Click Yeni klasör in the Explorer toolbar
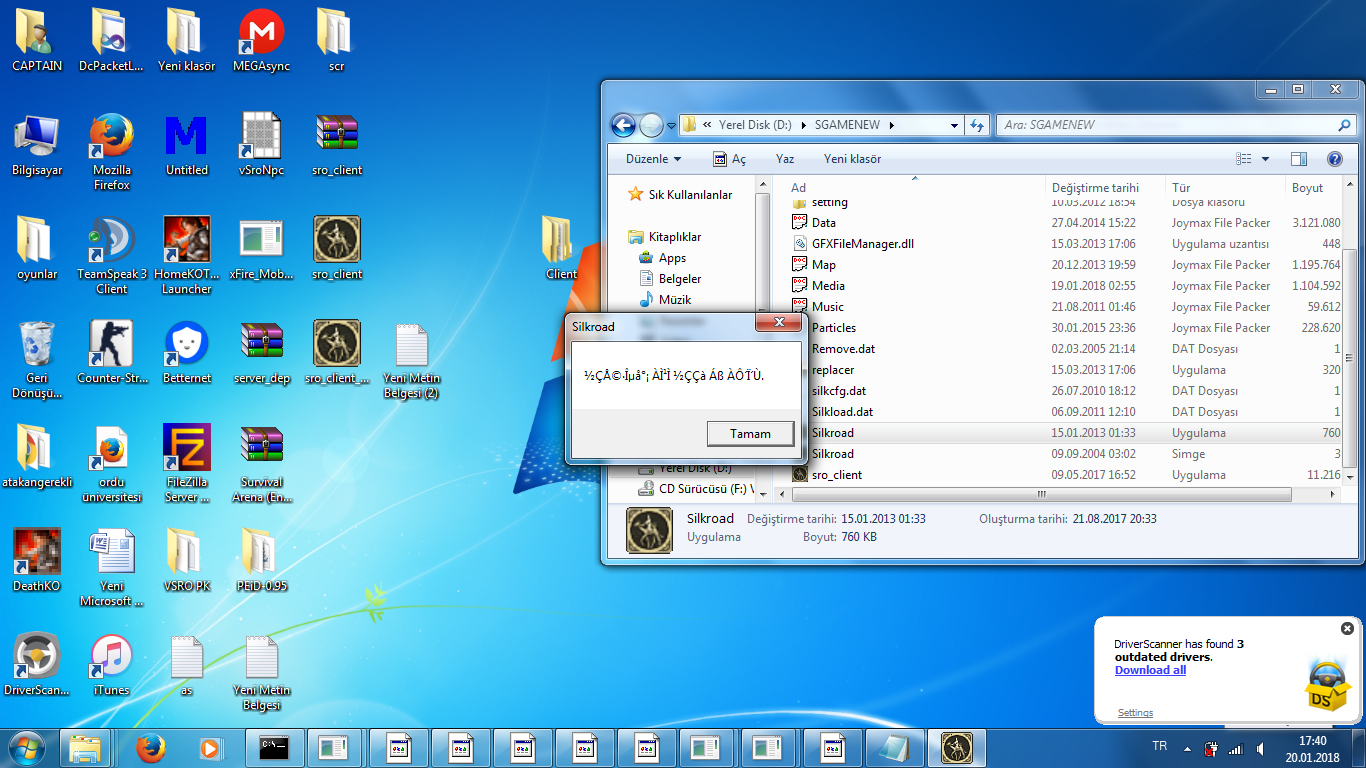1366x768 pixels. click(852, 159)
